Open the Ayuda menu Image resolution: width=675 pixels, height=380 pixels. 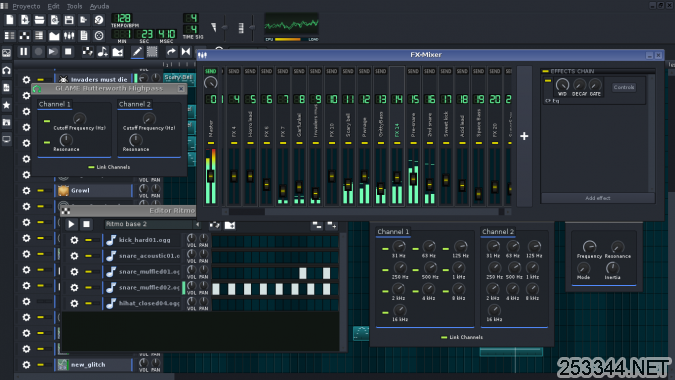pyautogui.click(x=99, y=6)
